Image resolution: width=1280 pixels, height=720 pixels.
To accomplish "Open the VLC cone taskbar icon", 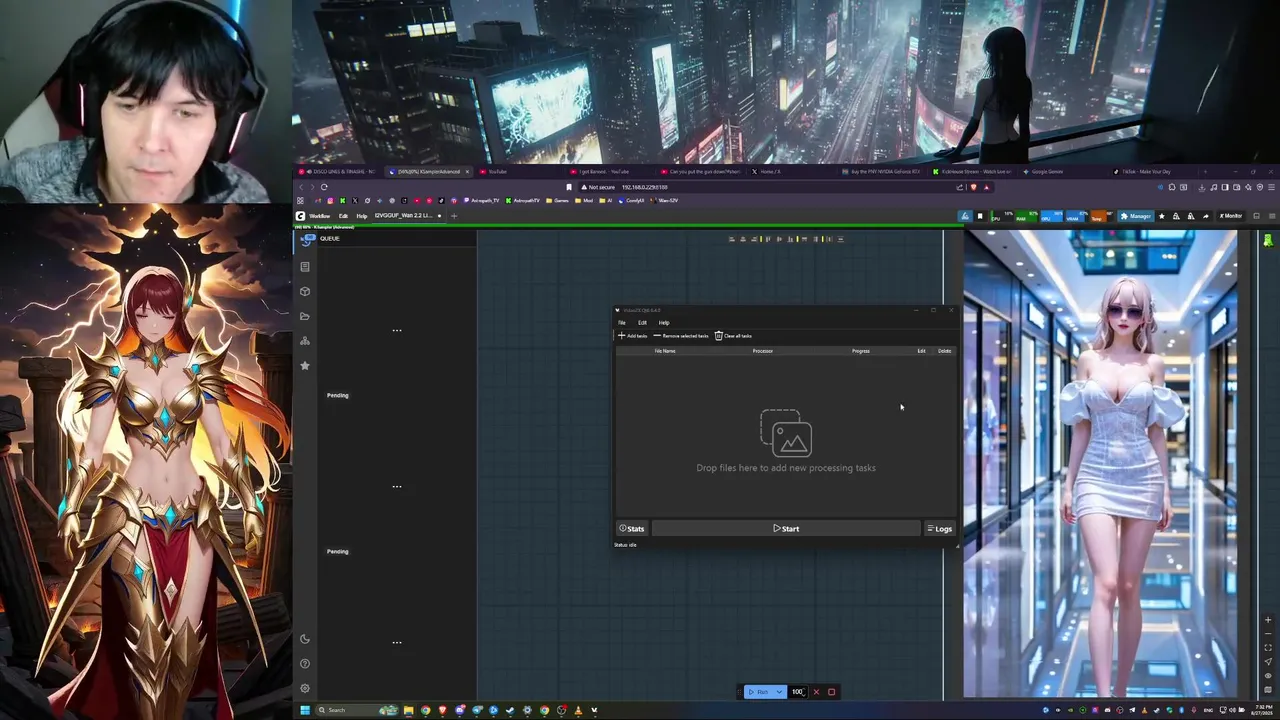I will click(x=578, y=710).
